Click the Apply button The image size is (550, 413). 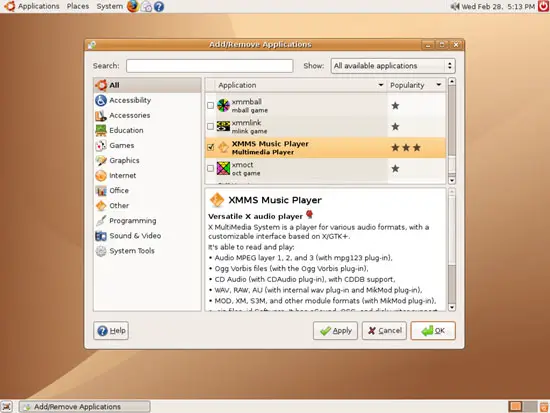coord(335,331)
